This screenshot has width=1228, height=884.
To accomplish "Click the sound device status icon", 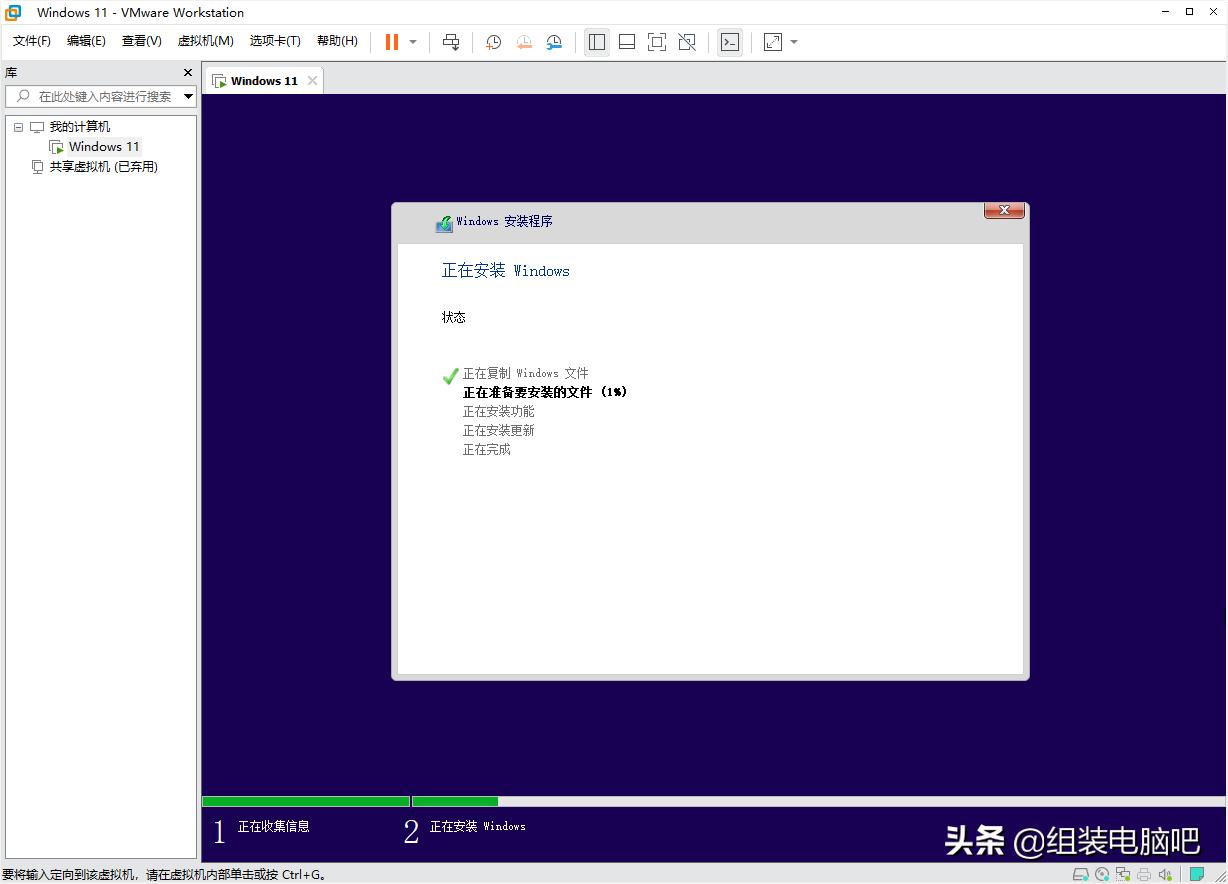I will (1163, 873).
